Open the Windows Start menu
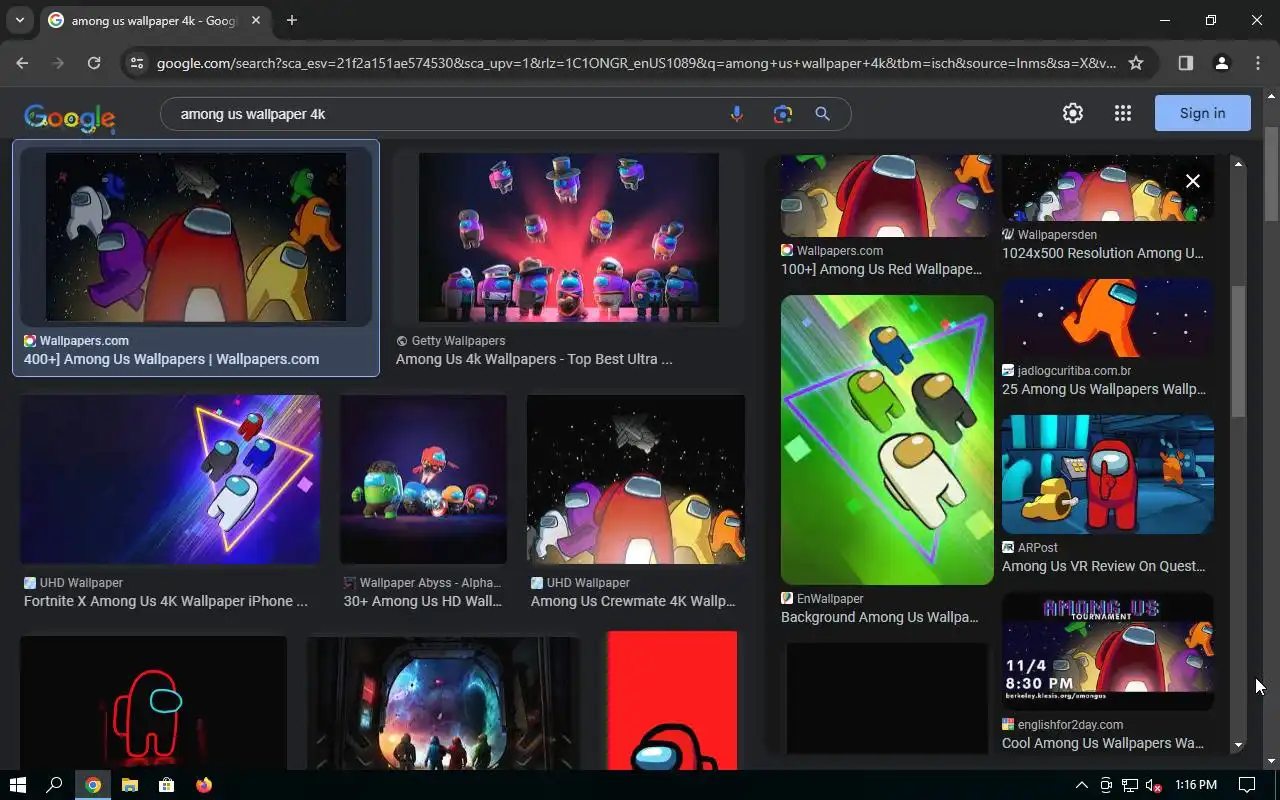1280x800 pixels. click(17, 785)
